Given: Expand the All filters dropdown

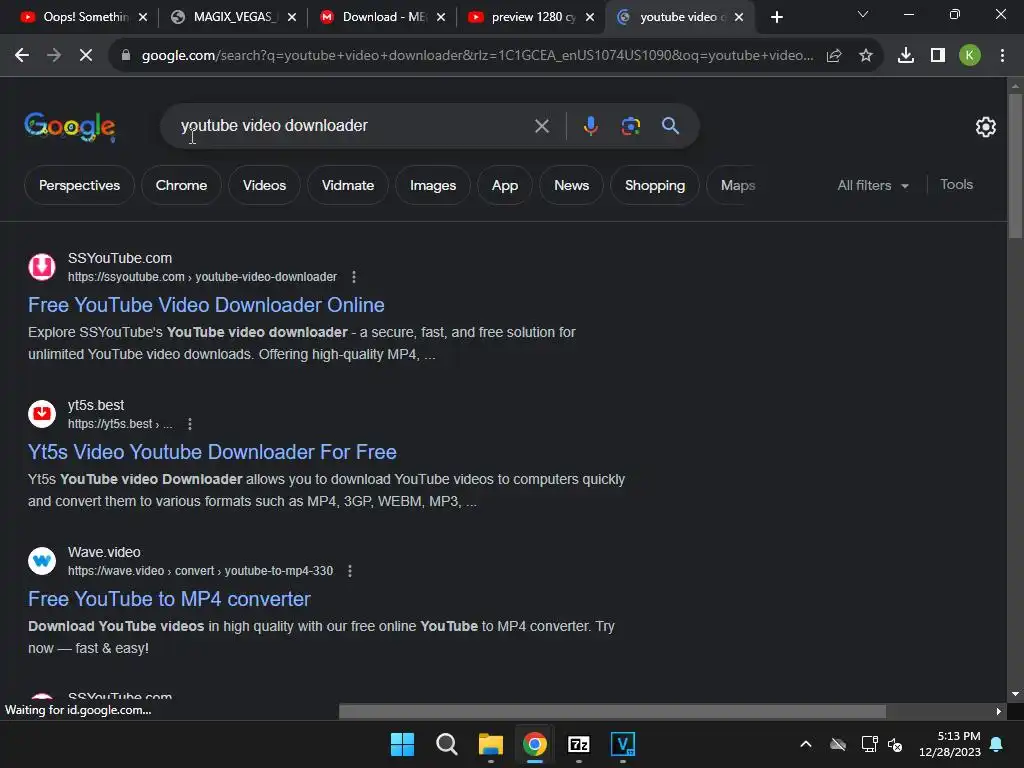Looking at the screenshot, I should click(x=872, y=185).
